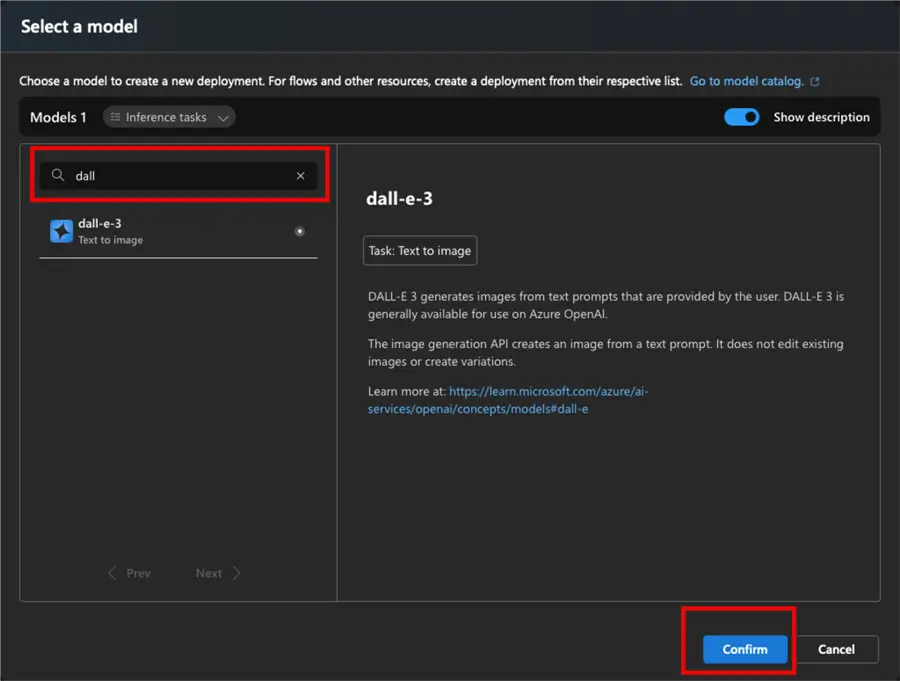The image size is (900, 681).
Task: Click the Task: Text to image tag
Action: pyautogui.click(x=420, y=251)
